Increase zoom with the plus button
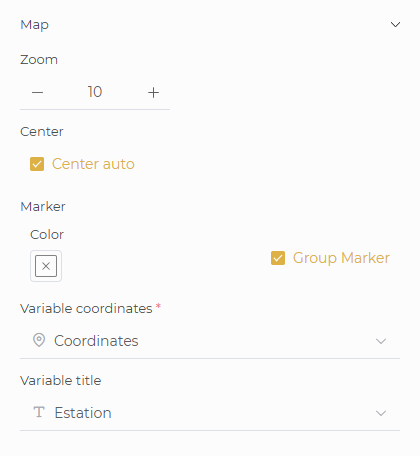This screenshot has width=420, height=456. [153, 92]
